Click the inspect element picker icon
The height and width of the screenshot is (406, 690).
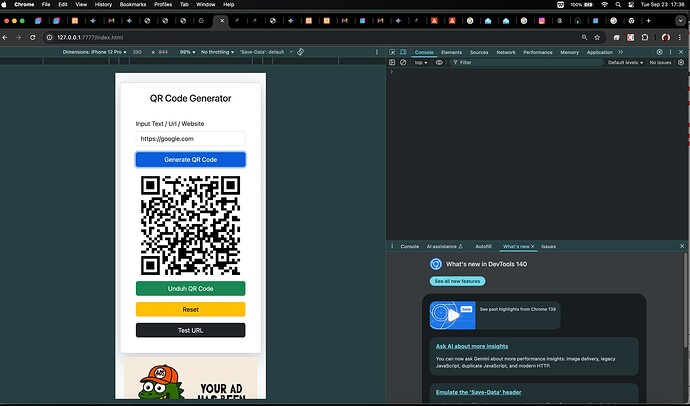393,51
